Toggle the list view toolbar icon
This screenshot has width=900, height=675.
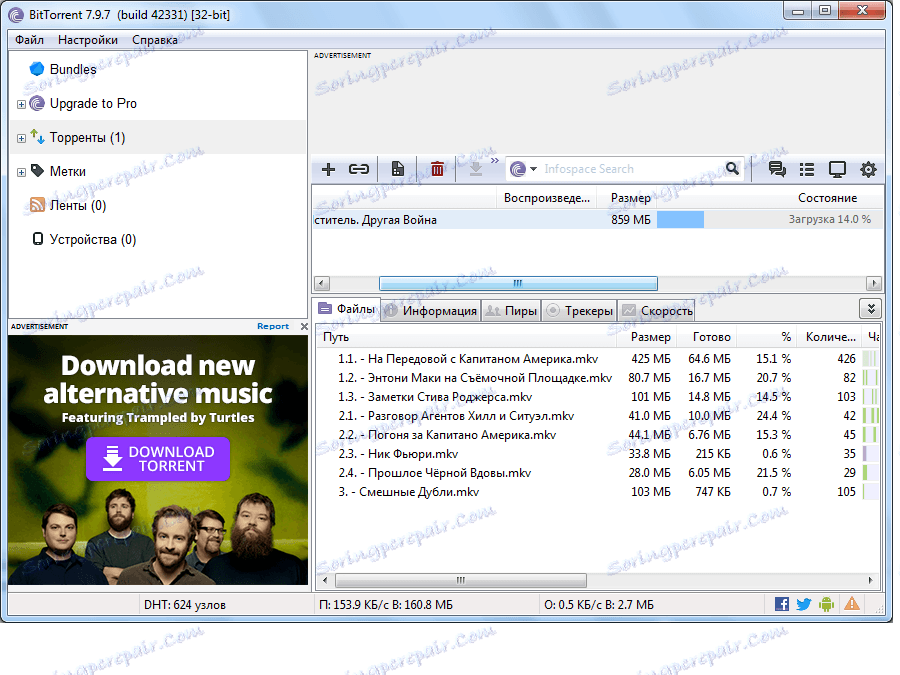click(807, 169)
